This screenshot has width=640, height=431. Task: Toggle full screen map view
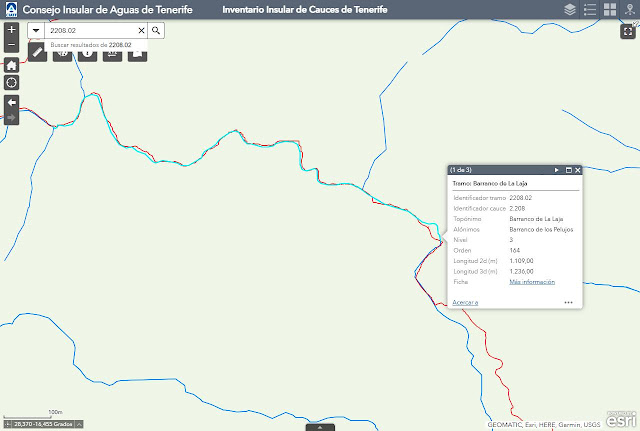pos(628,31)
